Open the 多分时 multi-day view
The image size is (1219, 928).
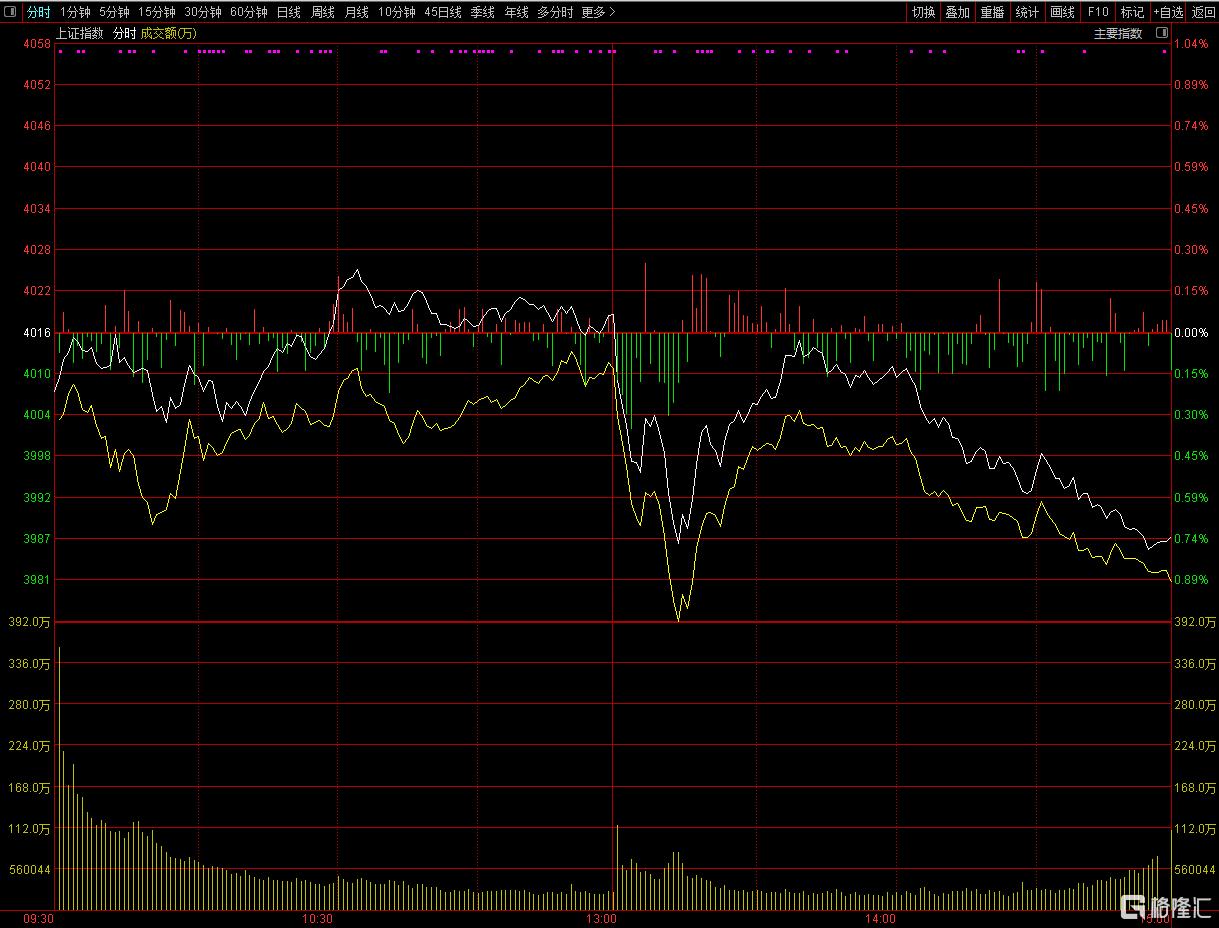pyautogui.click(x=555, y=12)
